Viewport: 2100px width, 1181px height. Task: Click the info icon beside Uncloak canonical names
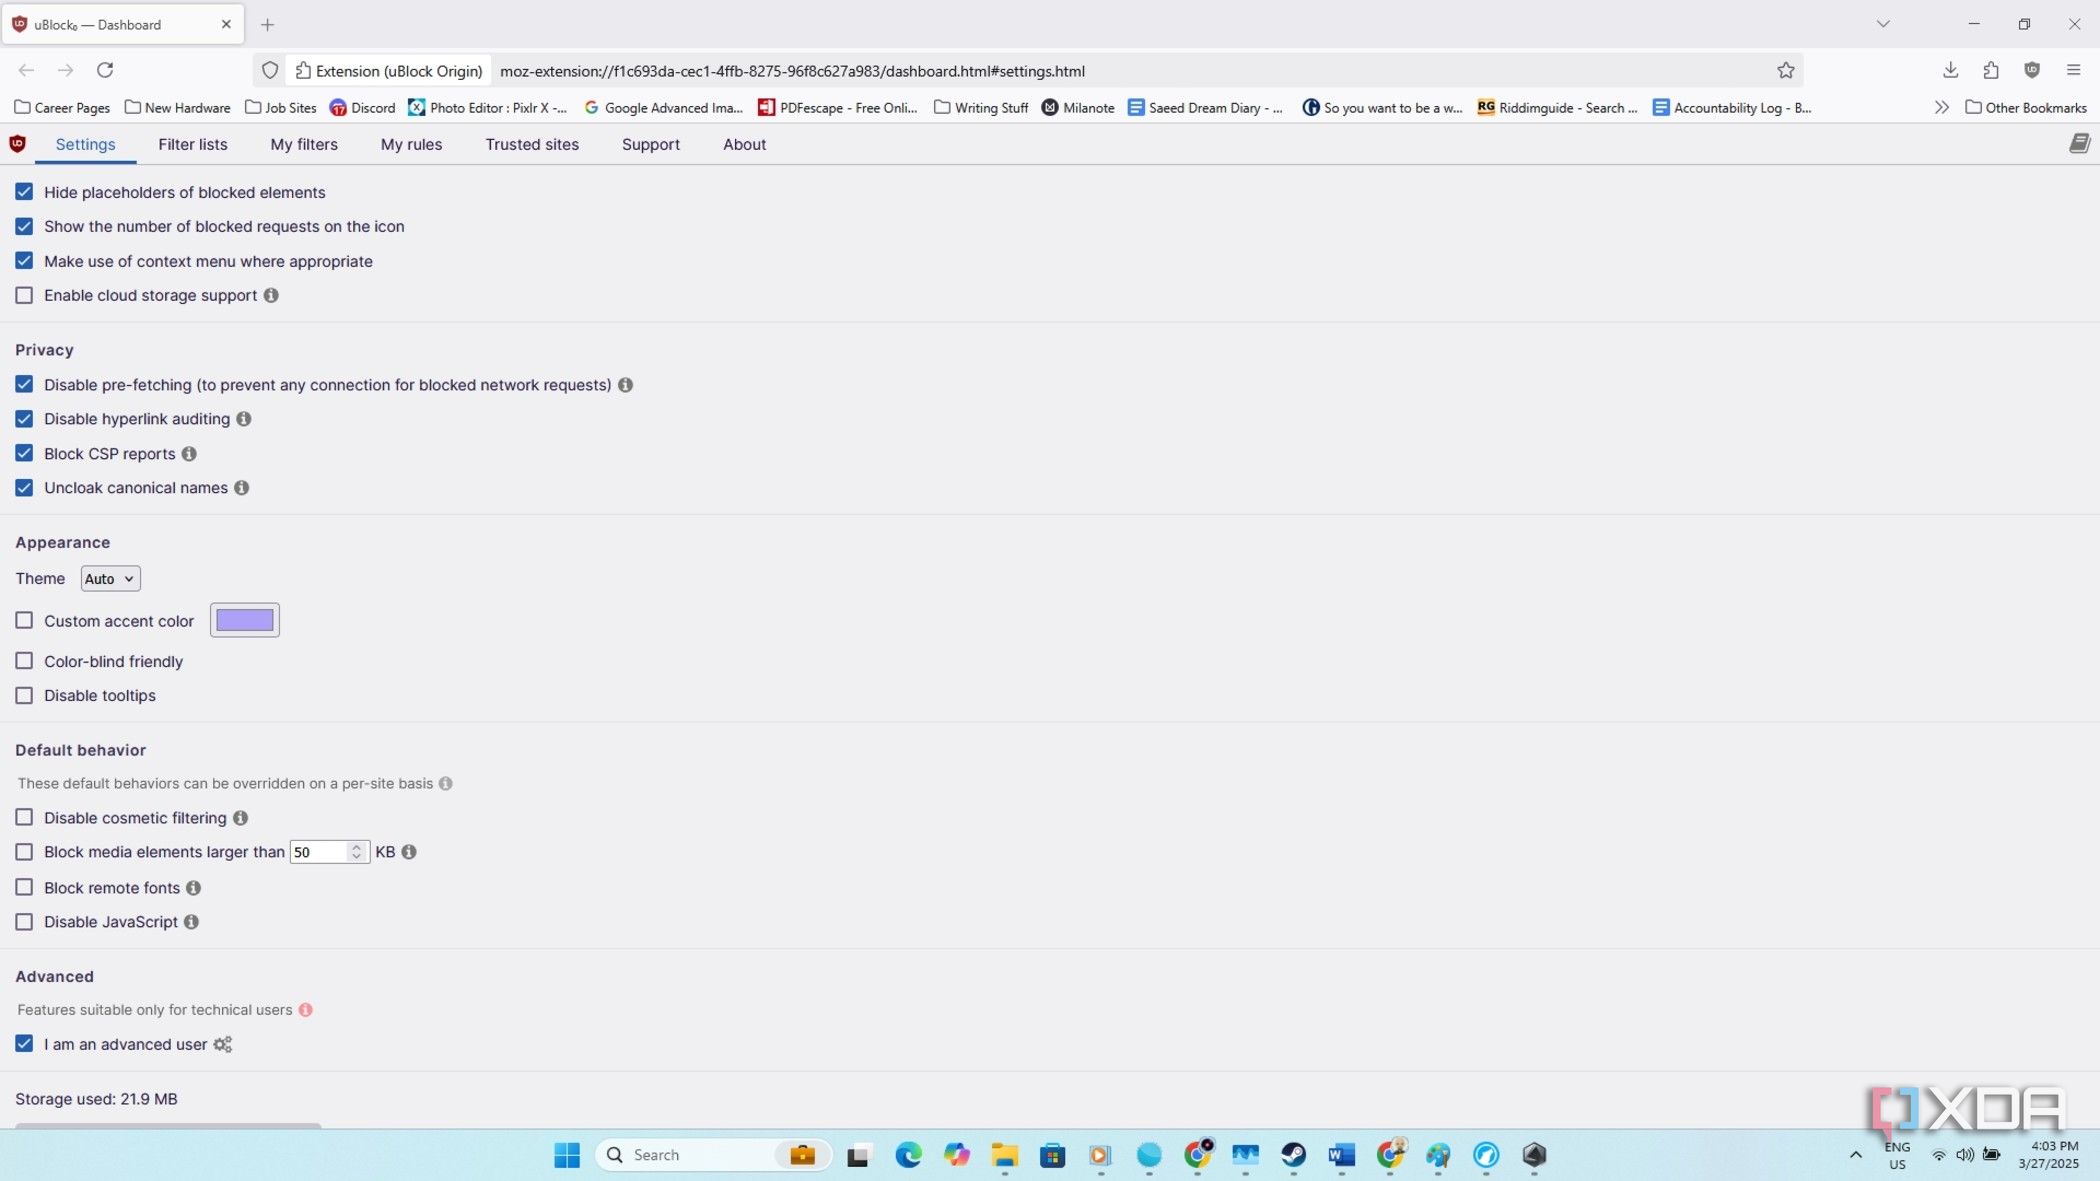click(241, 488)
